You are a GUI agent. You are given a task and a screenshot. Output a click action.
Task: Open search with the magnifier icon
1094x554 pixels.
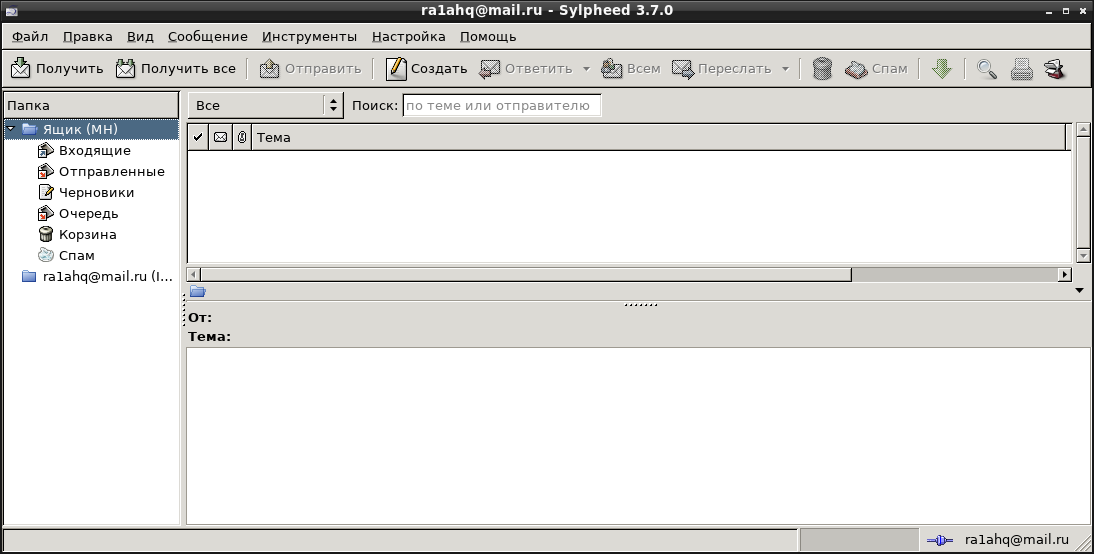pyautogui.click(x=987, y=68)
